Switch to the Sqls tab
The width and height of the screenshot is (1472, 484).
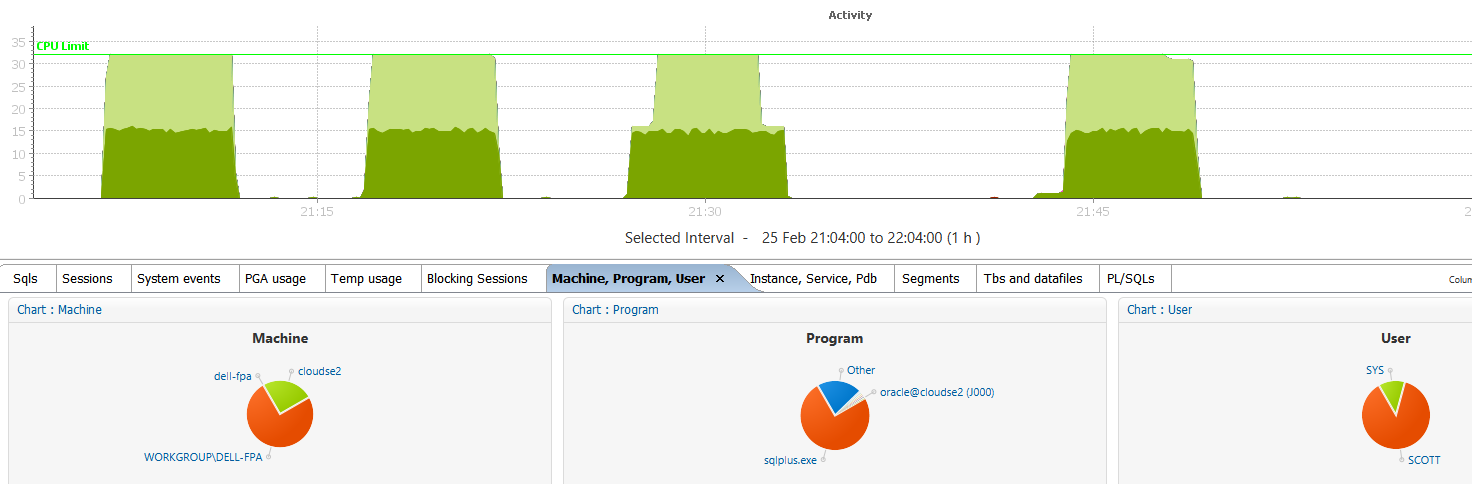[26, 279]
